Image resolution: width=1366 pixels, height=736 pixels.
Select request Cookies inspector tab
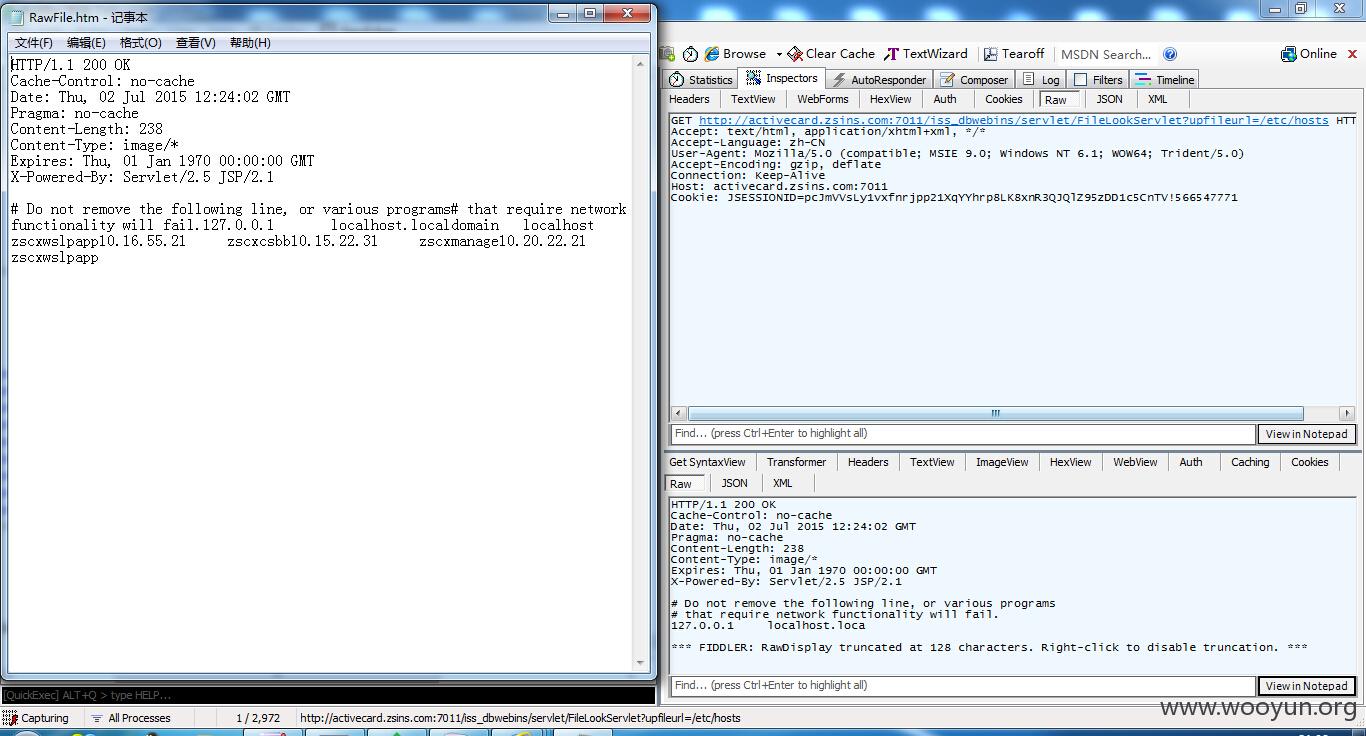click(1003, 99)
